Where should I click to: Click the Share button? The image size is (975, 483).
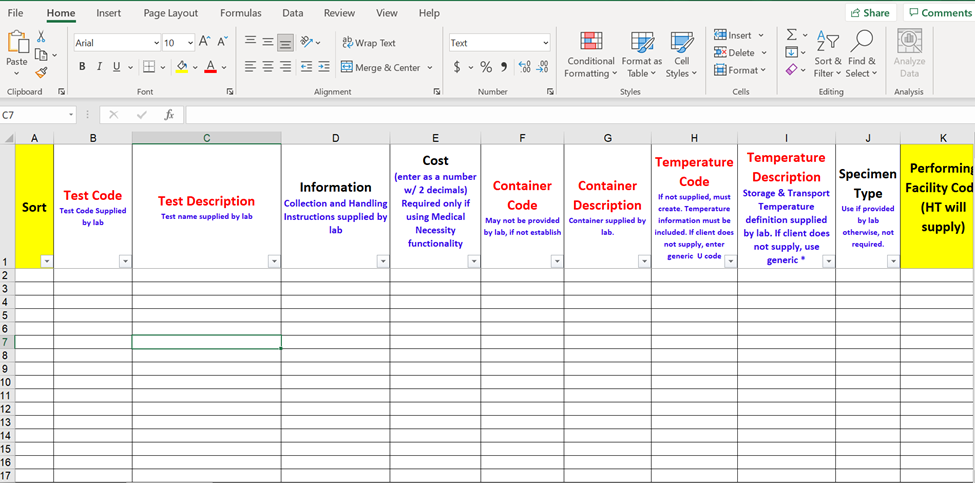(x=870, y=13)
